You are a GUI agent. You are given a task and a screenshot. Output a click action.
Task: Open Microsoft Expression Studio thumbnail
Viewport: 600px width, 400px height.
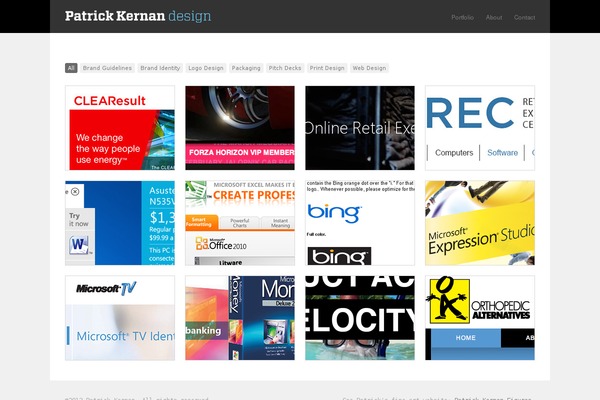[x=480, y=223]
